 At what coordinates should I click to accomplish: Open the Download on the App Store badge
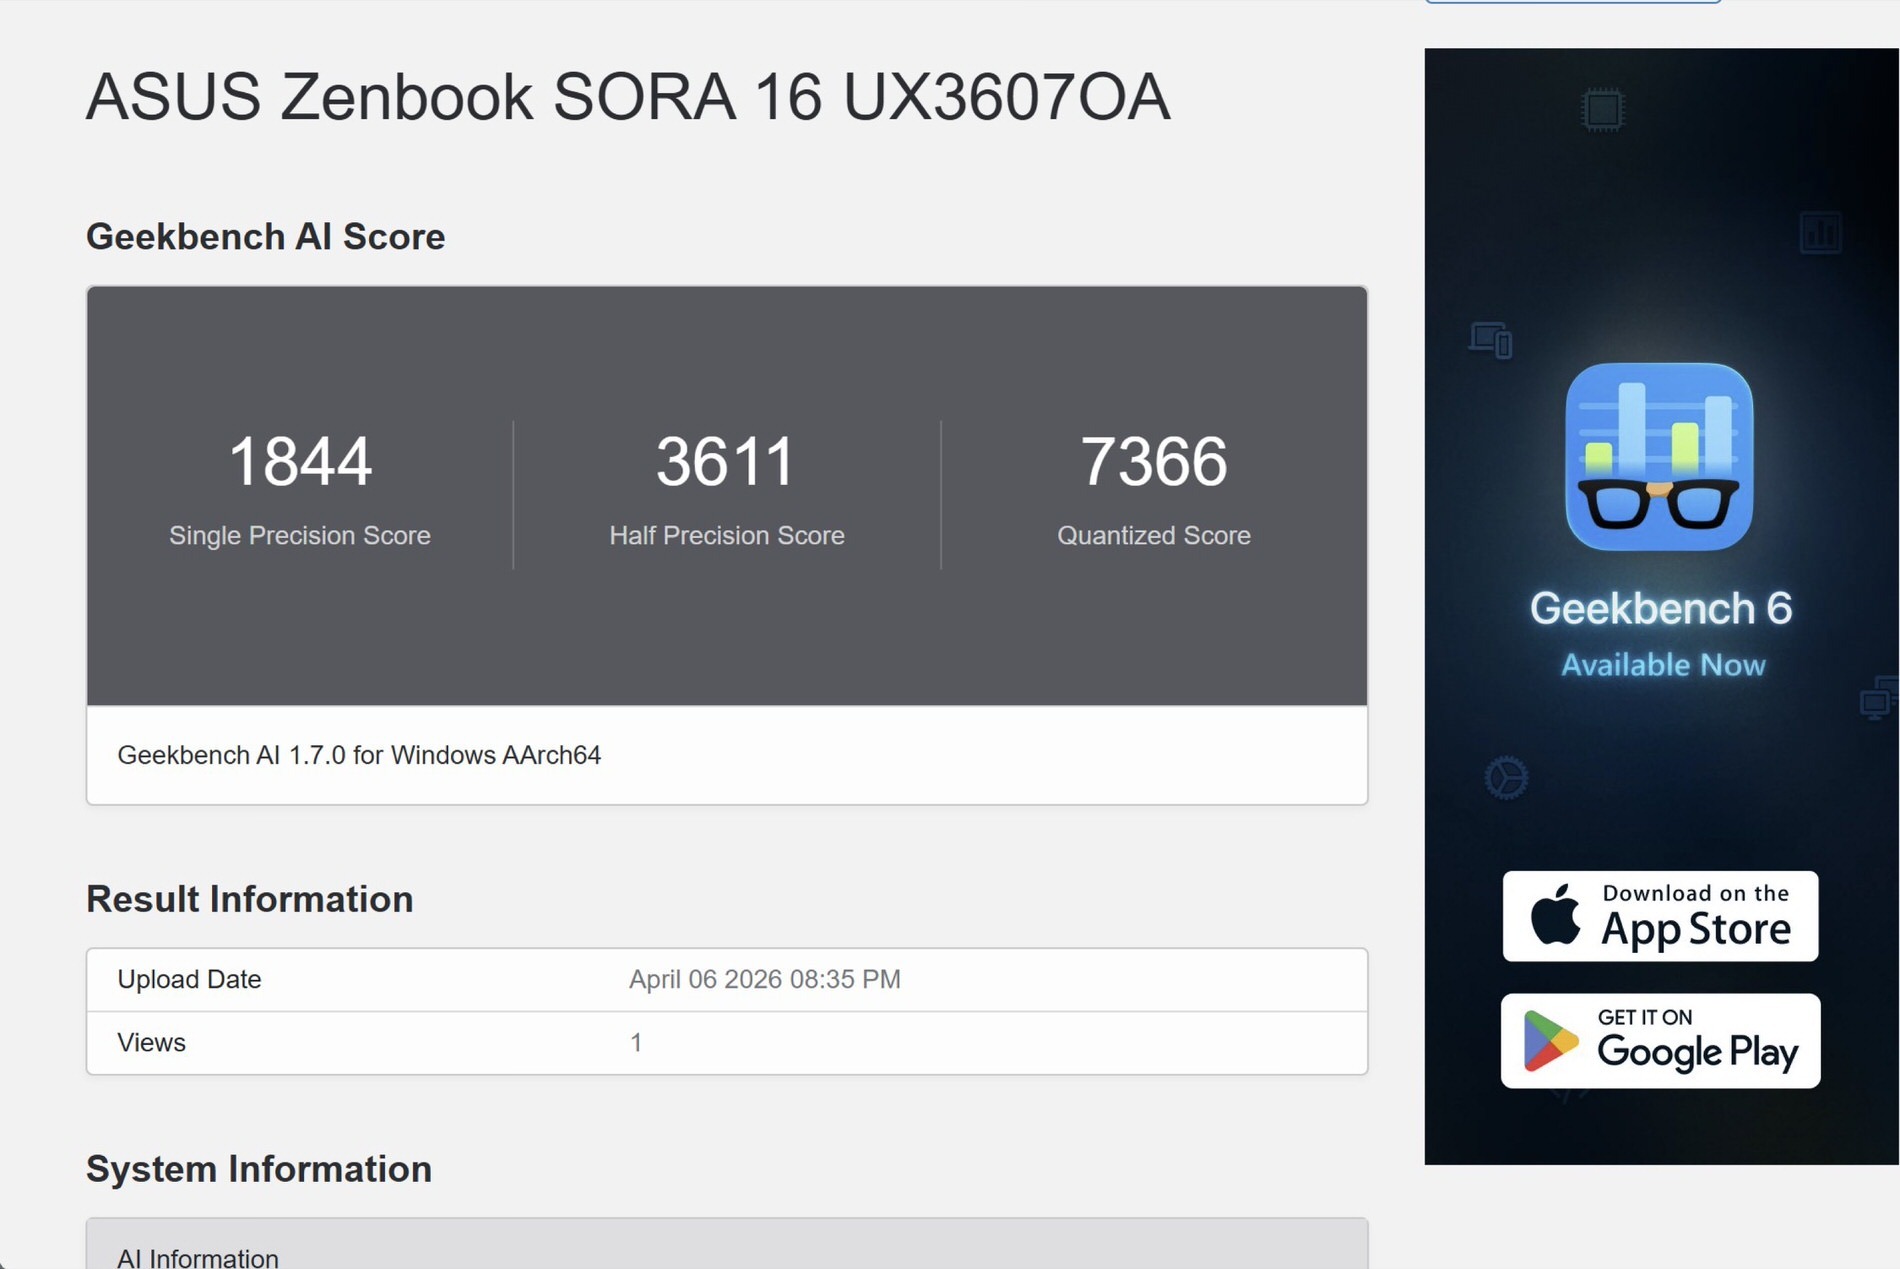pyautogui.click(x=1660, y=915)
